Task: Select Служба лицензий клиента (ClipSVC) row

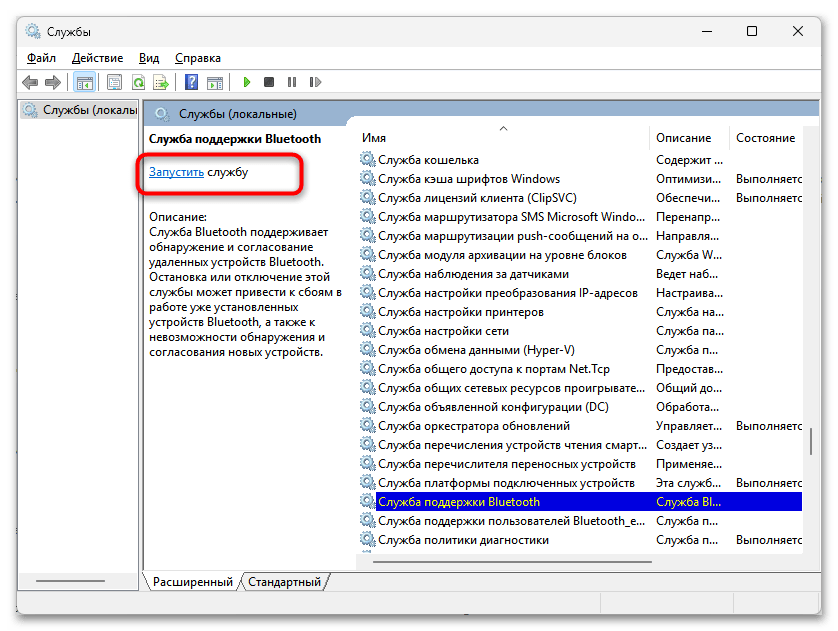Action: 581,198
